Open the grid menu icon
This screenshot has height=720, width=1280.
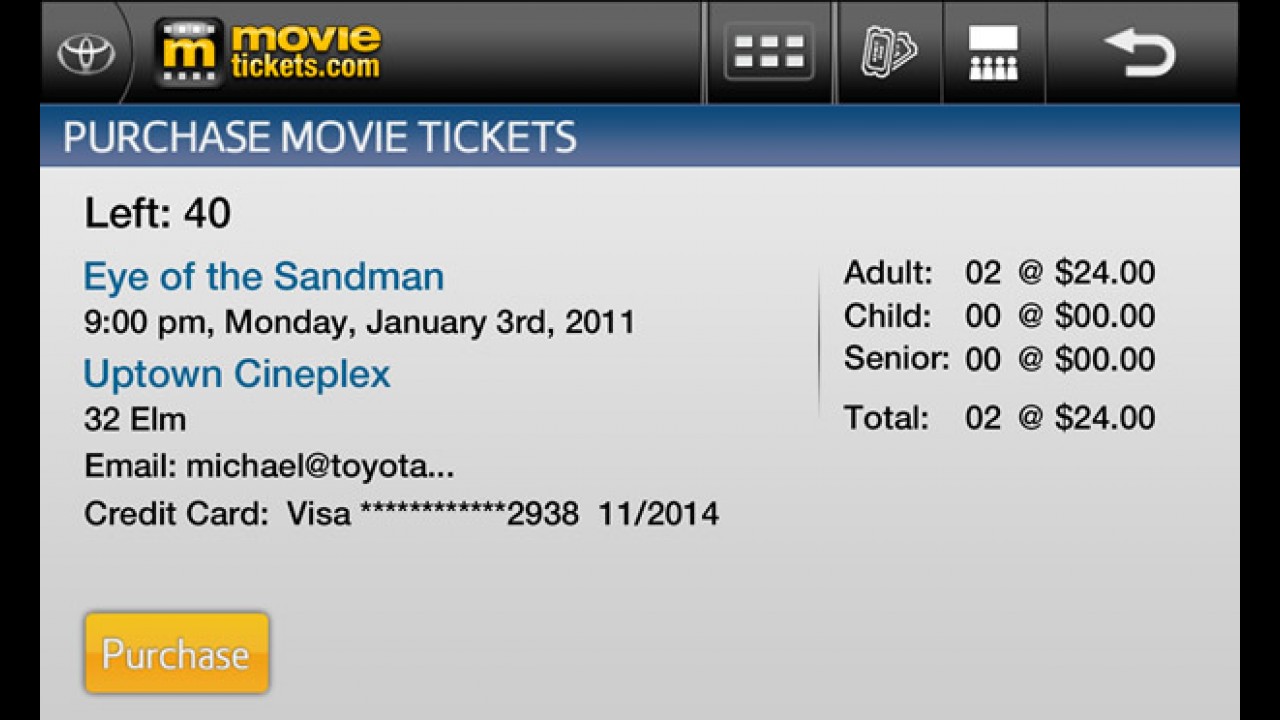click(x=768, y=52)
